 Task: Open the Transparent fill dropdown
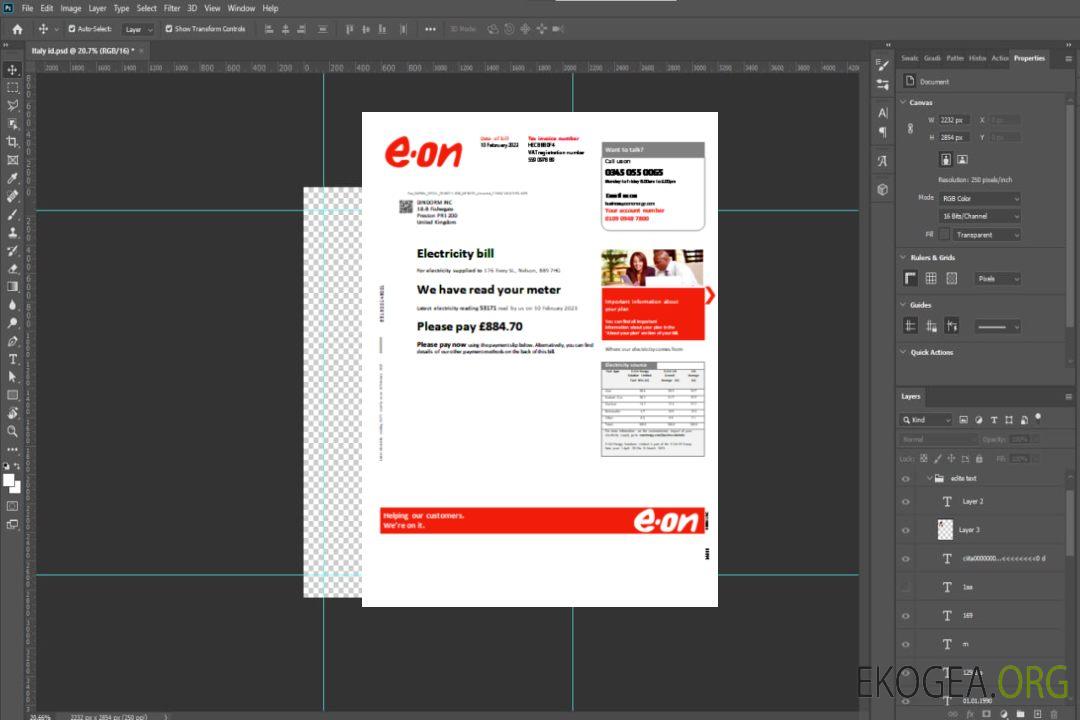click(986, 235)
